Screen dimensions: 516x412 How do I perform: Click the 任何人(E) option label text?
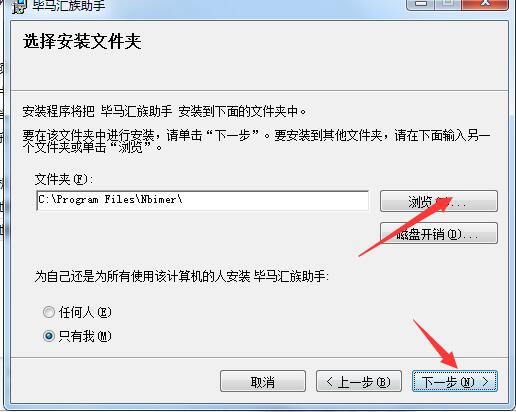point(85,312)
